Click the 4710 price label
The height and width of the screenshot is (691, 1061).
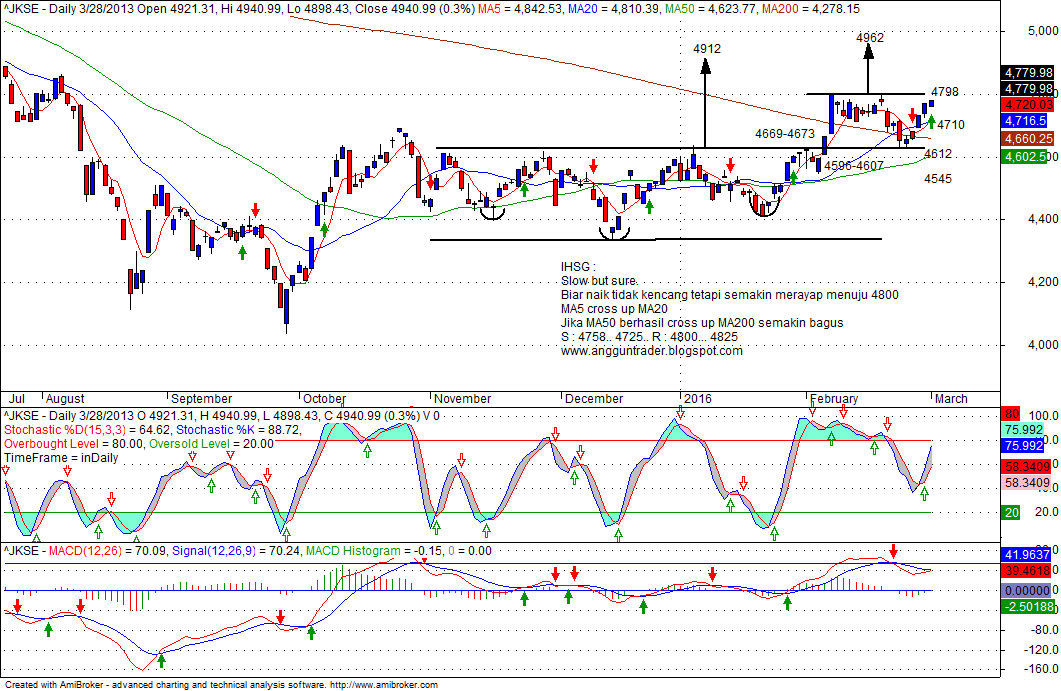coord(951,125)
